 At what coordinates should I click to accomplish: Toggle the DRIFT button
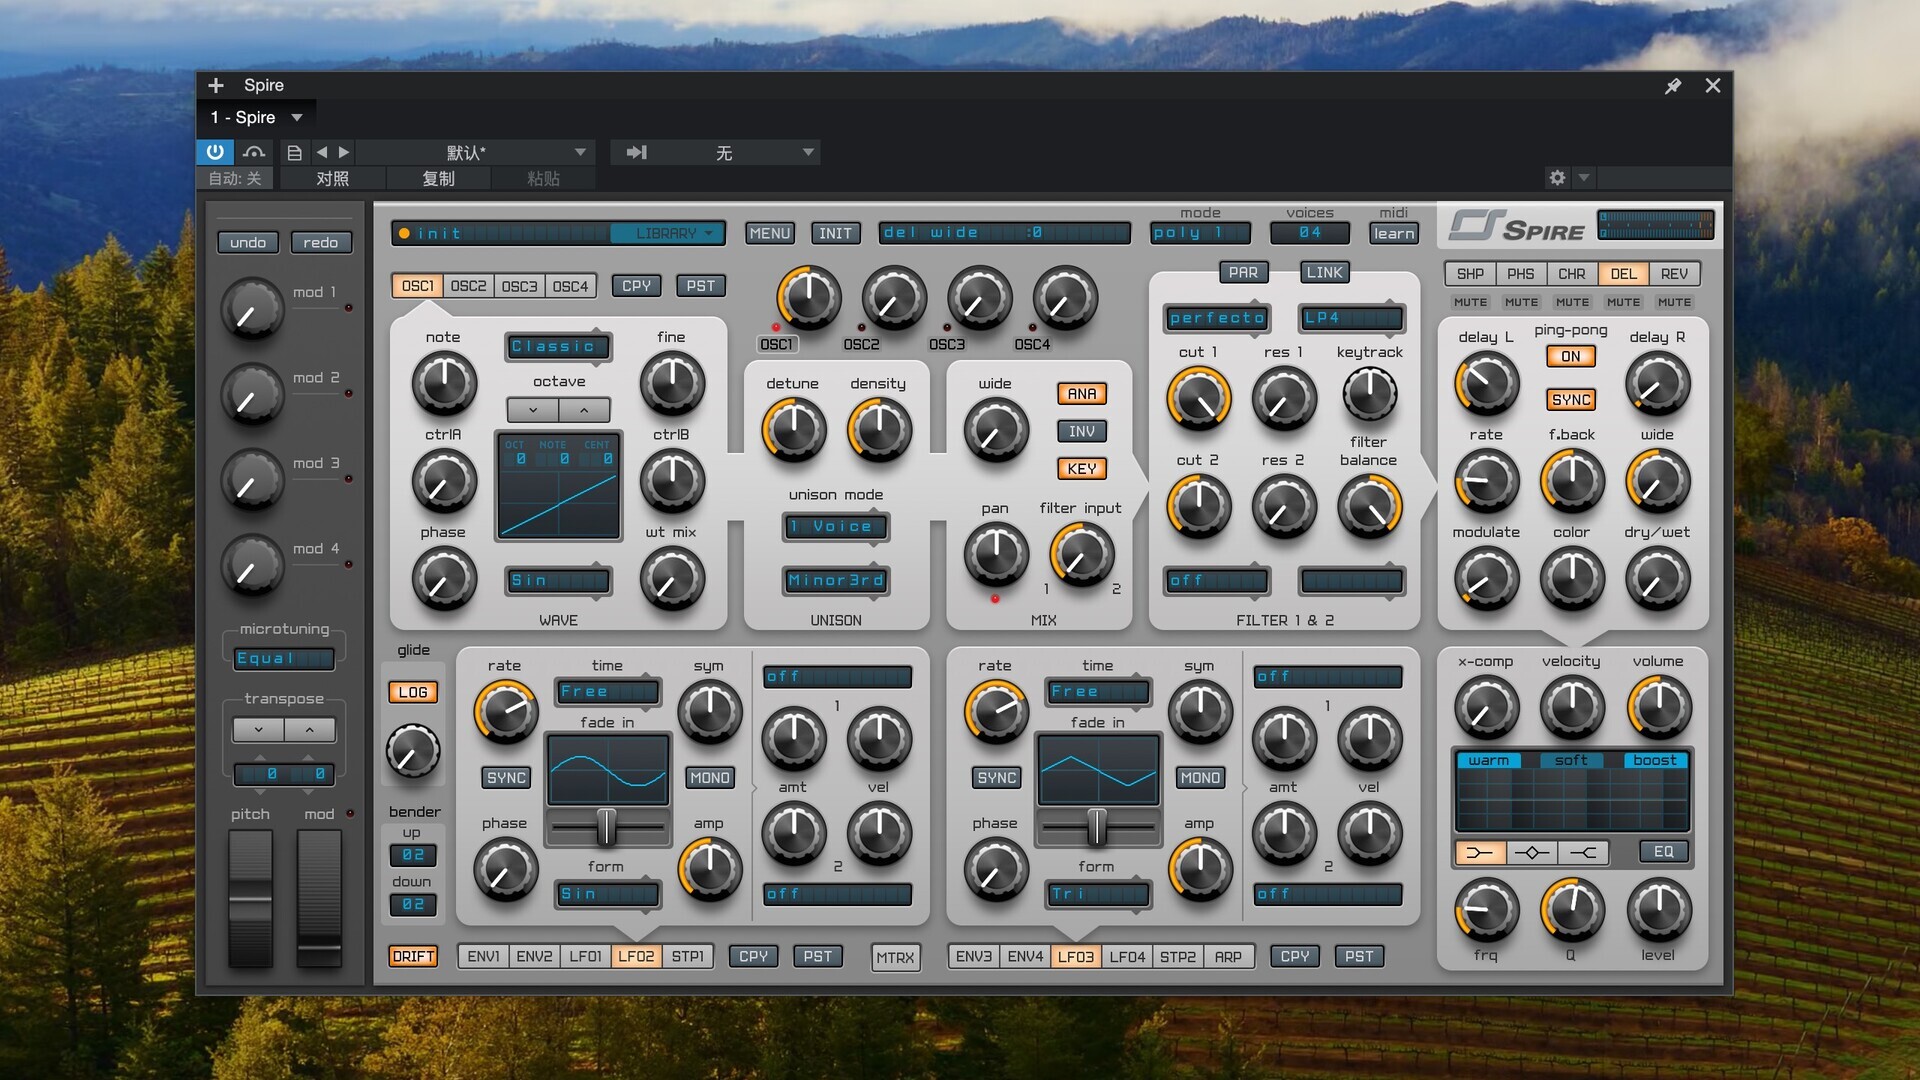413,957
